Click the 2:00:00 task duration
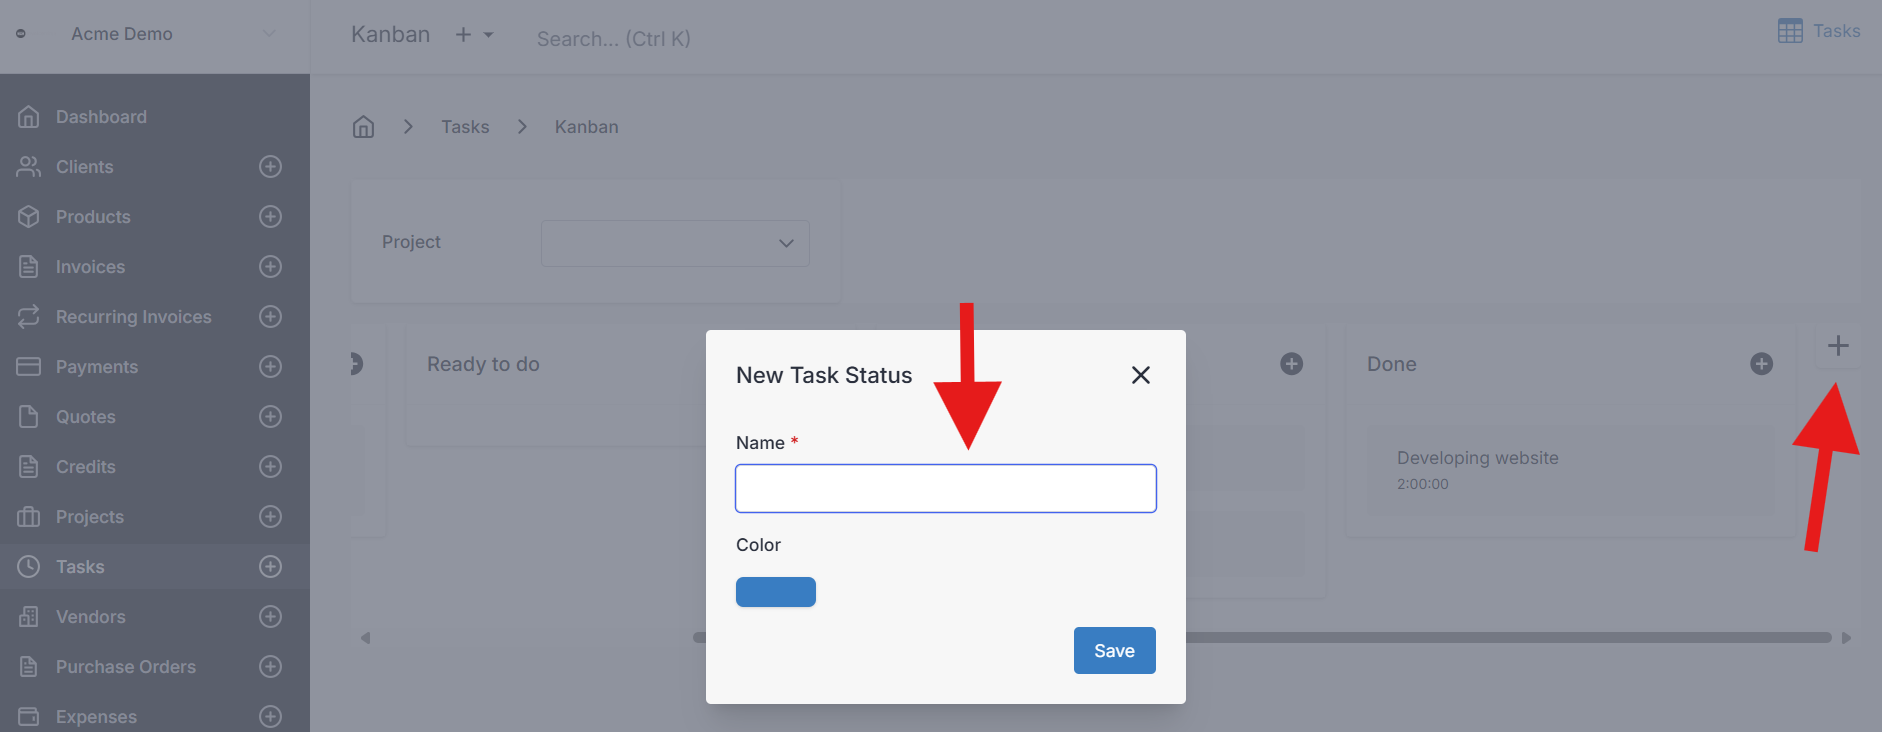Image resolution: width=1882 pixels, height=732 pixels. coord(1422,484)
